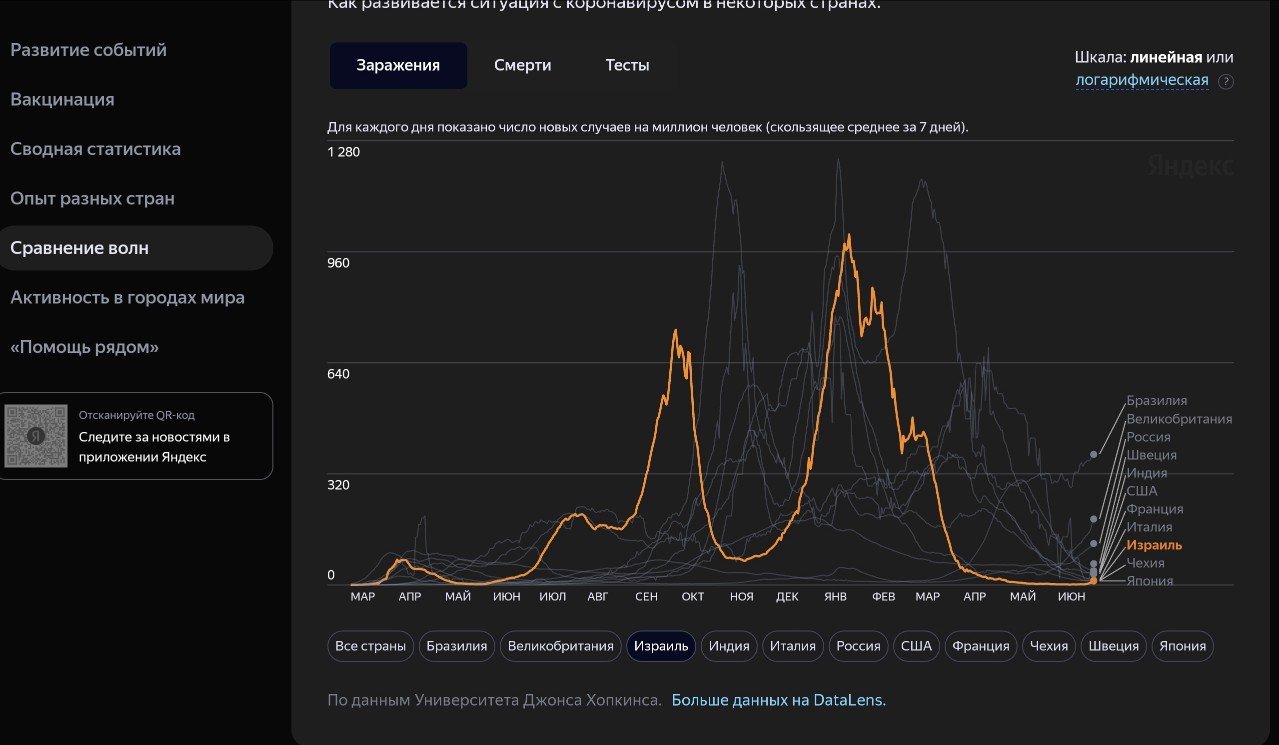Click the Brazil data point marker

(x=1093, y=455)
